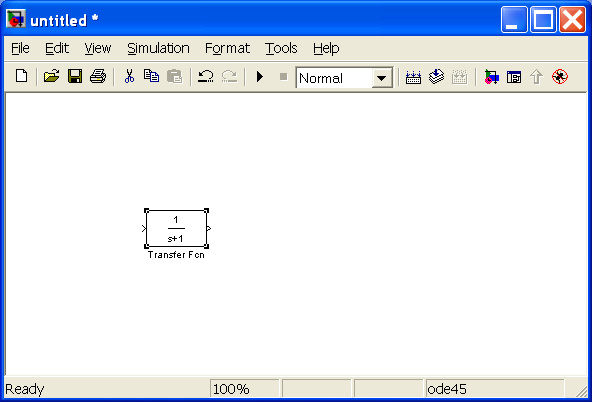Maximize the untitled window
Viewport: 592px width, 402px height.
(x=543, y=19)
